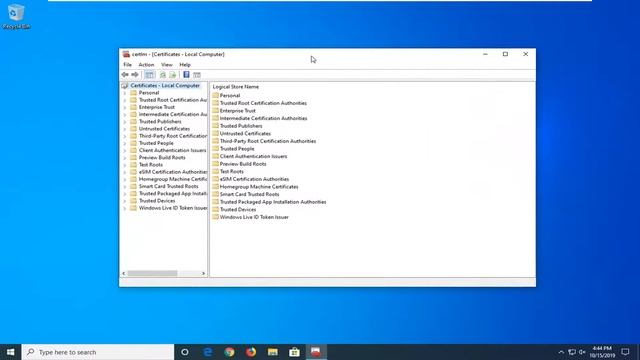Open Recycle Bin desktop icon
The image size is (640, 360).
point(16,16)
